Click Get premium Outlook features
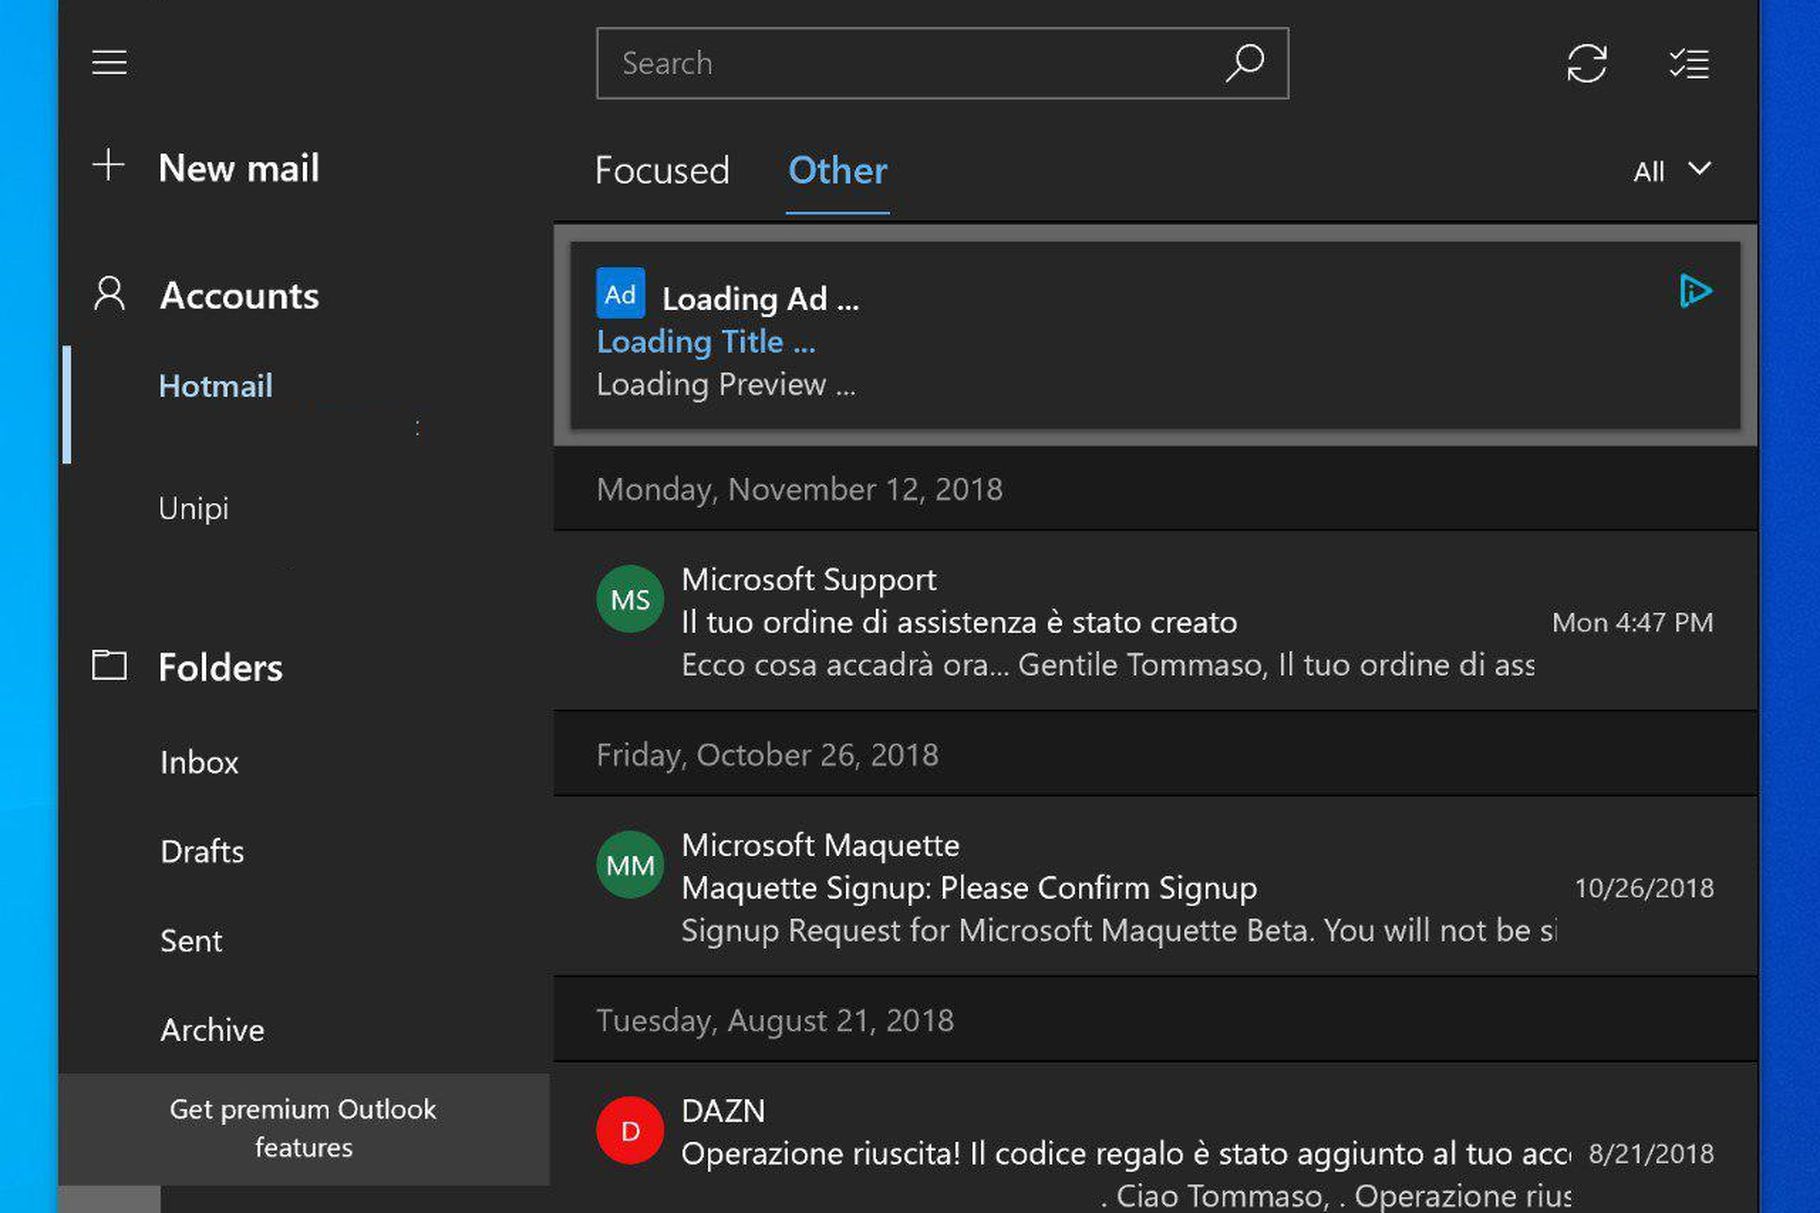This screenshot has width=1820, height=1213. tap(303, 1128)
